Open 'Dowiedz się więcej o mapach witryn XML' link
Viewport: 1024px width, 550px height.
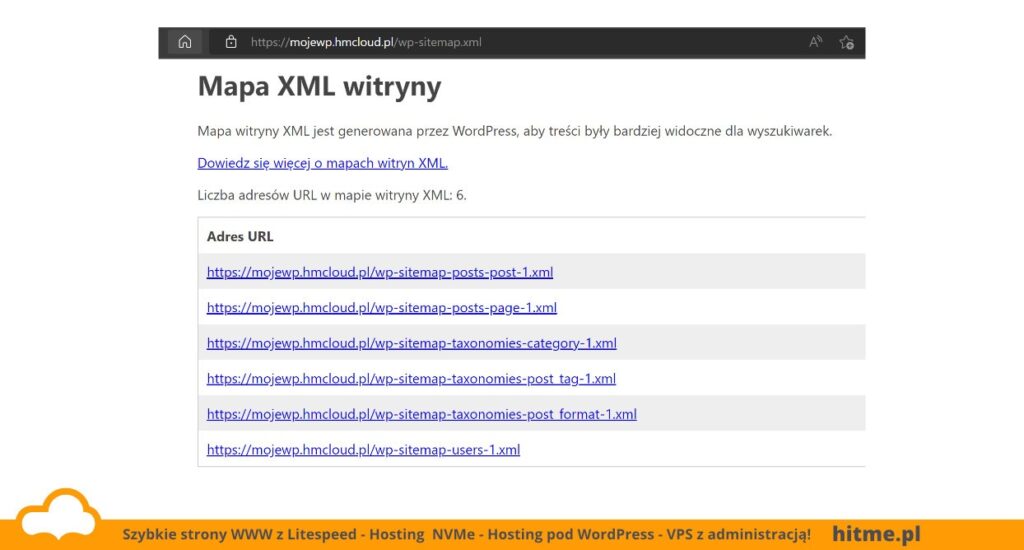[x=323, y=163]
